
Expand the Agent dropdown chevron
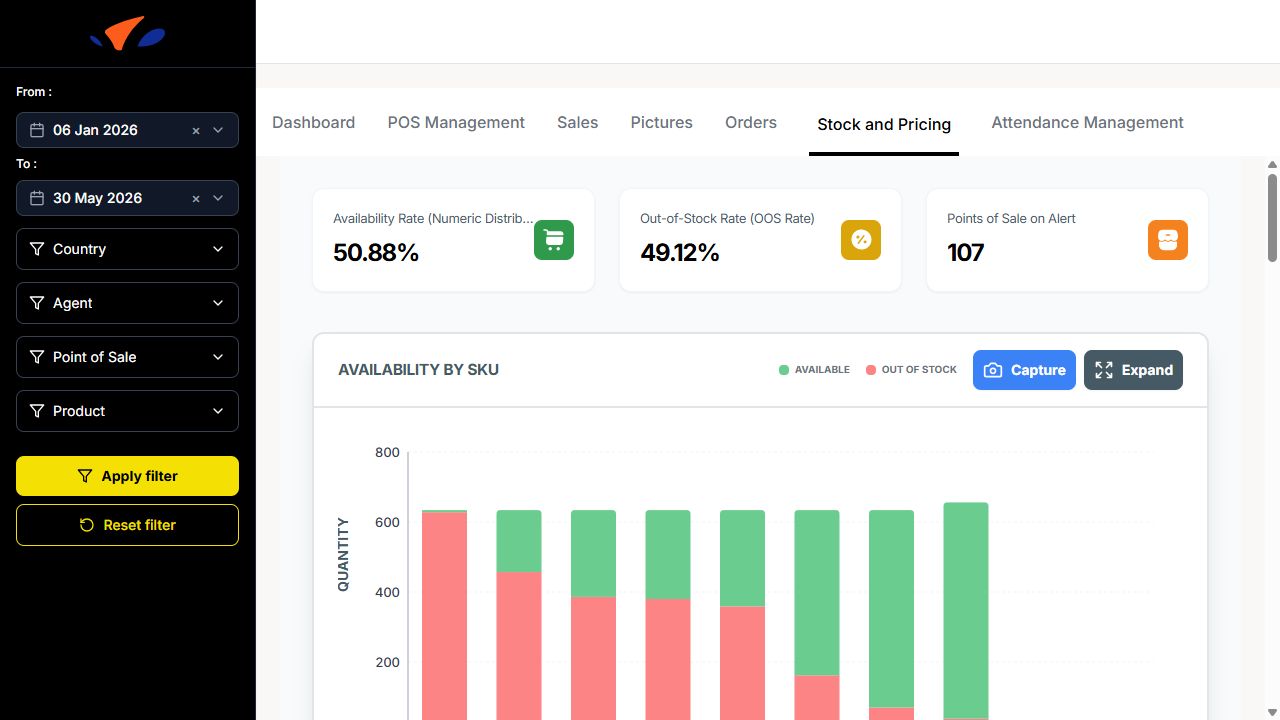click(218, 303)
